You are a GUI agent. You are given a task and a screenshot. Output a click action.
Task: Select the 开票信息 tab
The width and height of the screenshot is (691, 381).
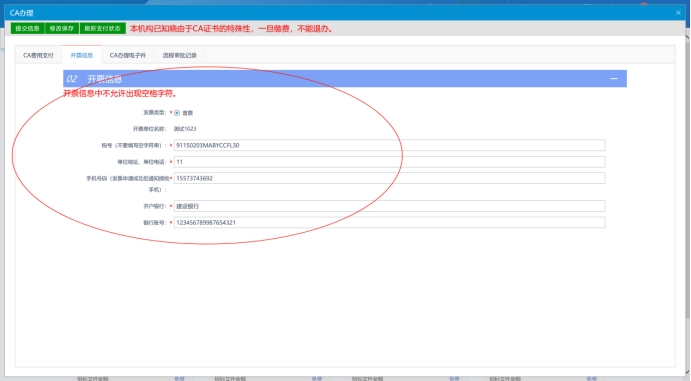[82, 55]
